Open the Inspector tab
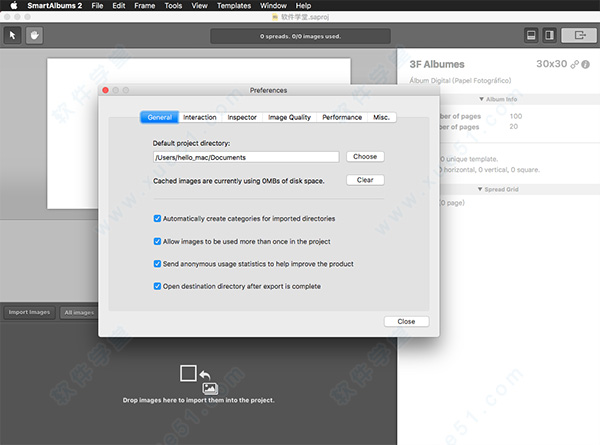Screen dimensions: 600x445 tap(242, 117)
